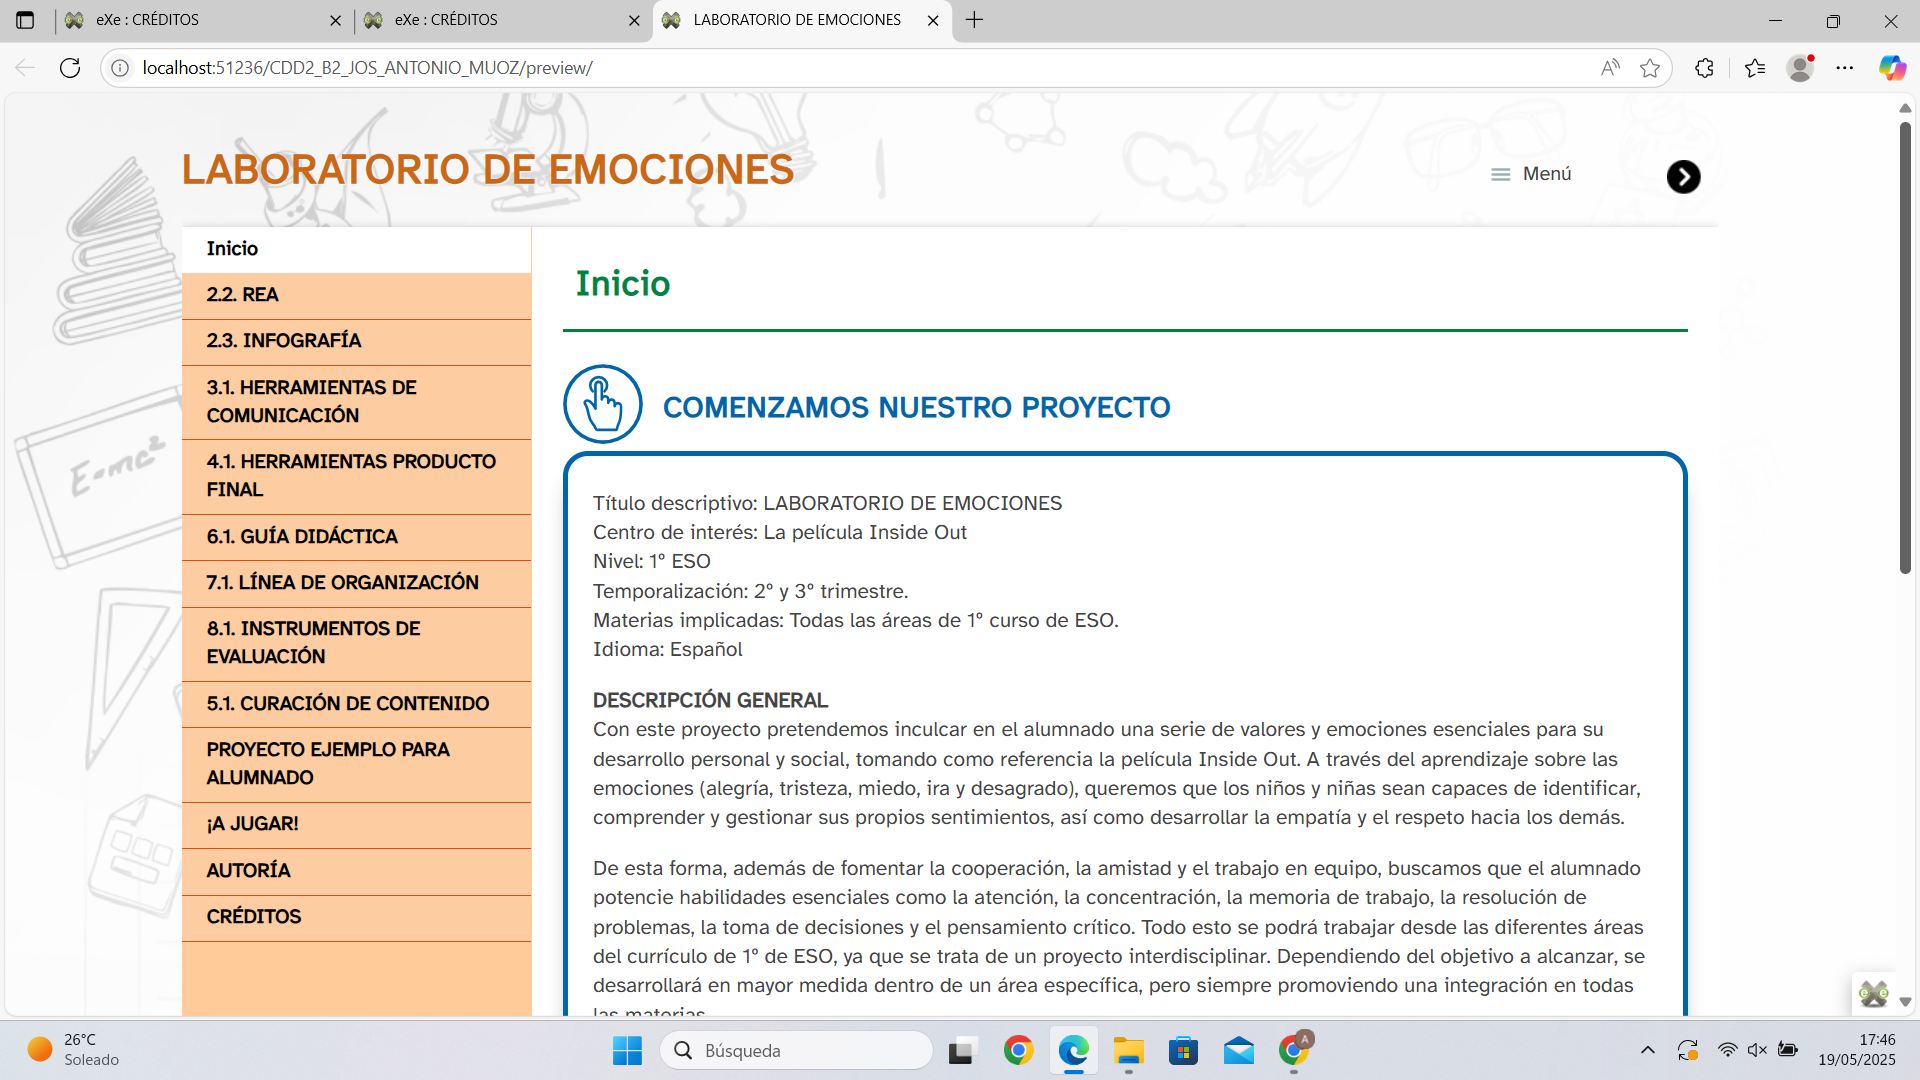
Task: Close the first eXe : CRÉDITOS tab
Action: click(335, 20)
